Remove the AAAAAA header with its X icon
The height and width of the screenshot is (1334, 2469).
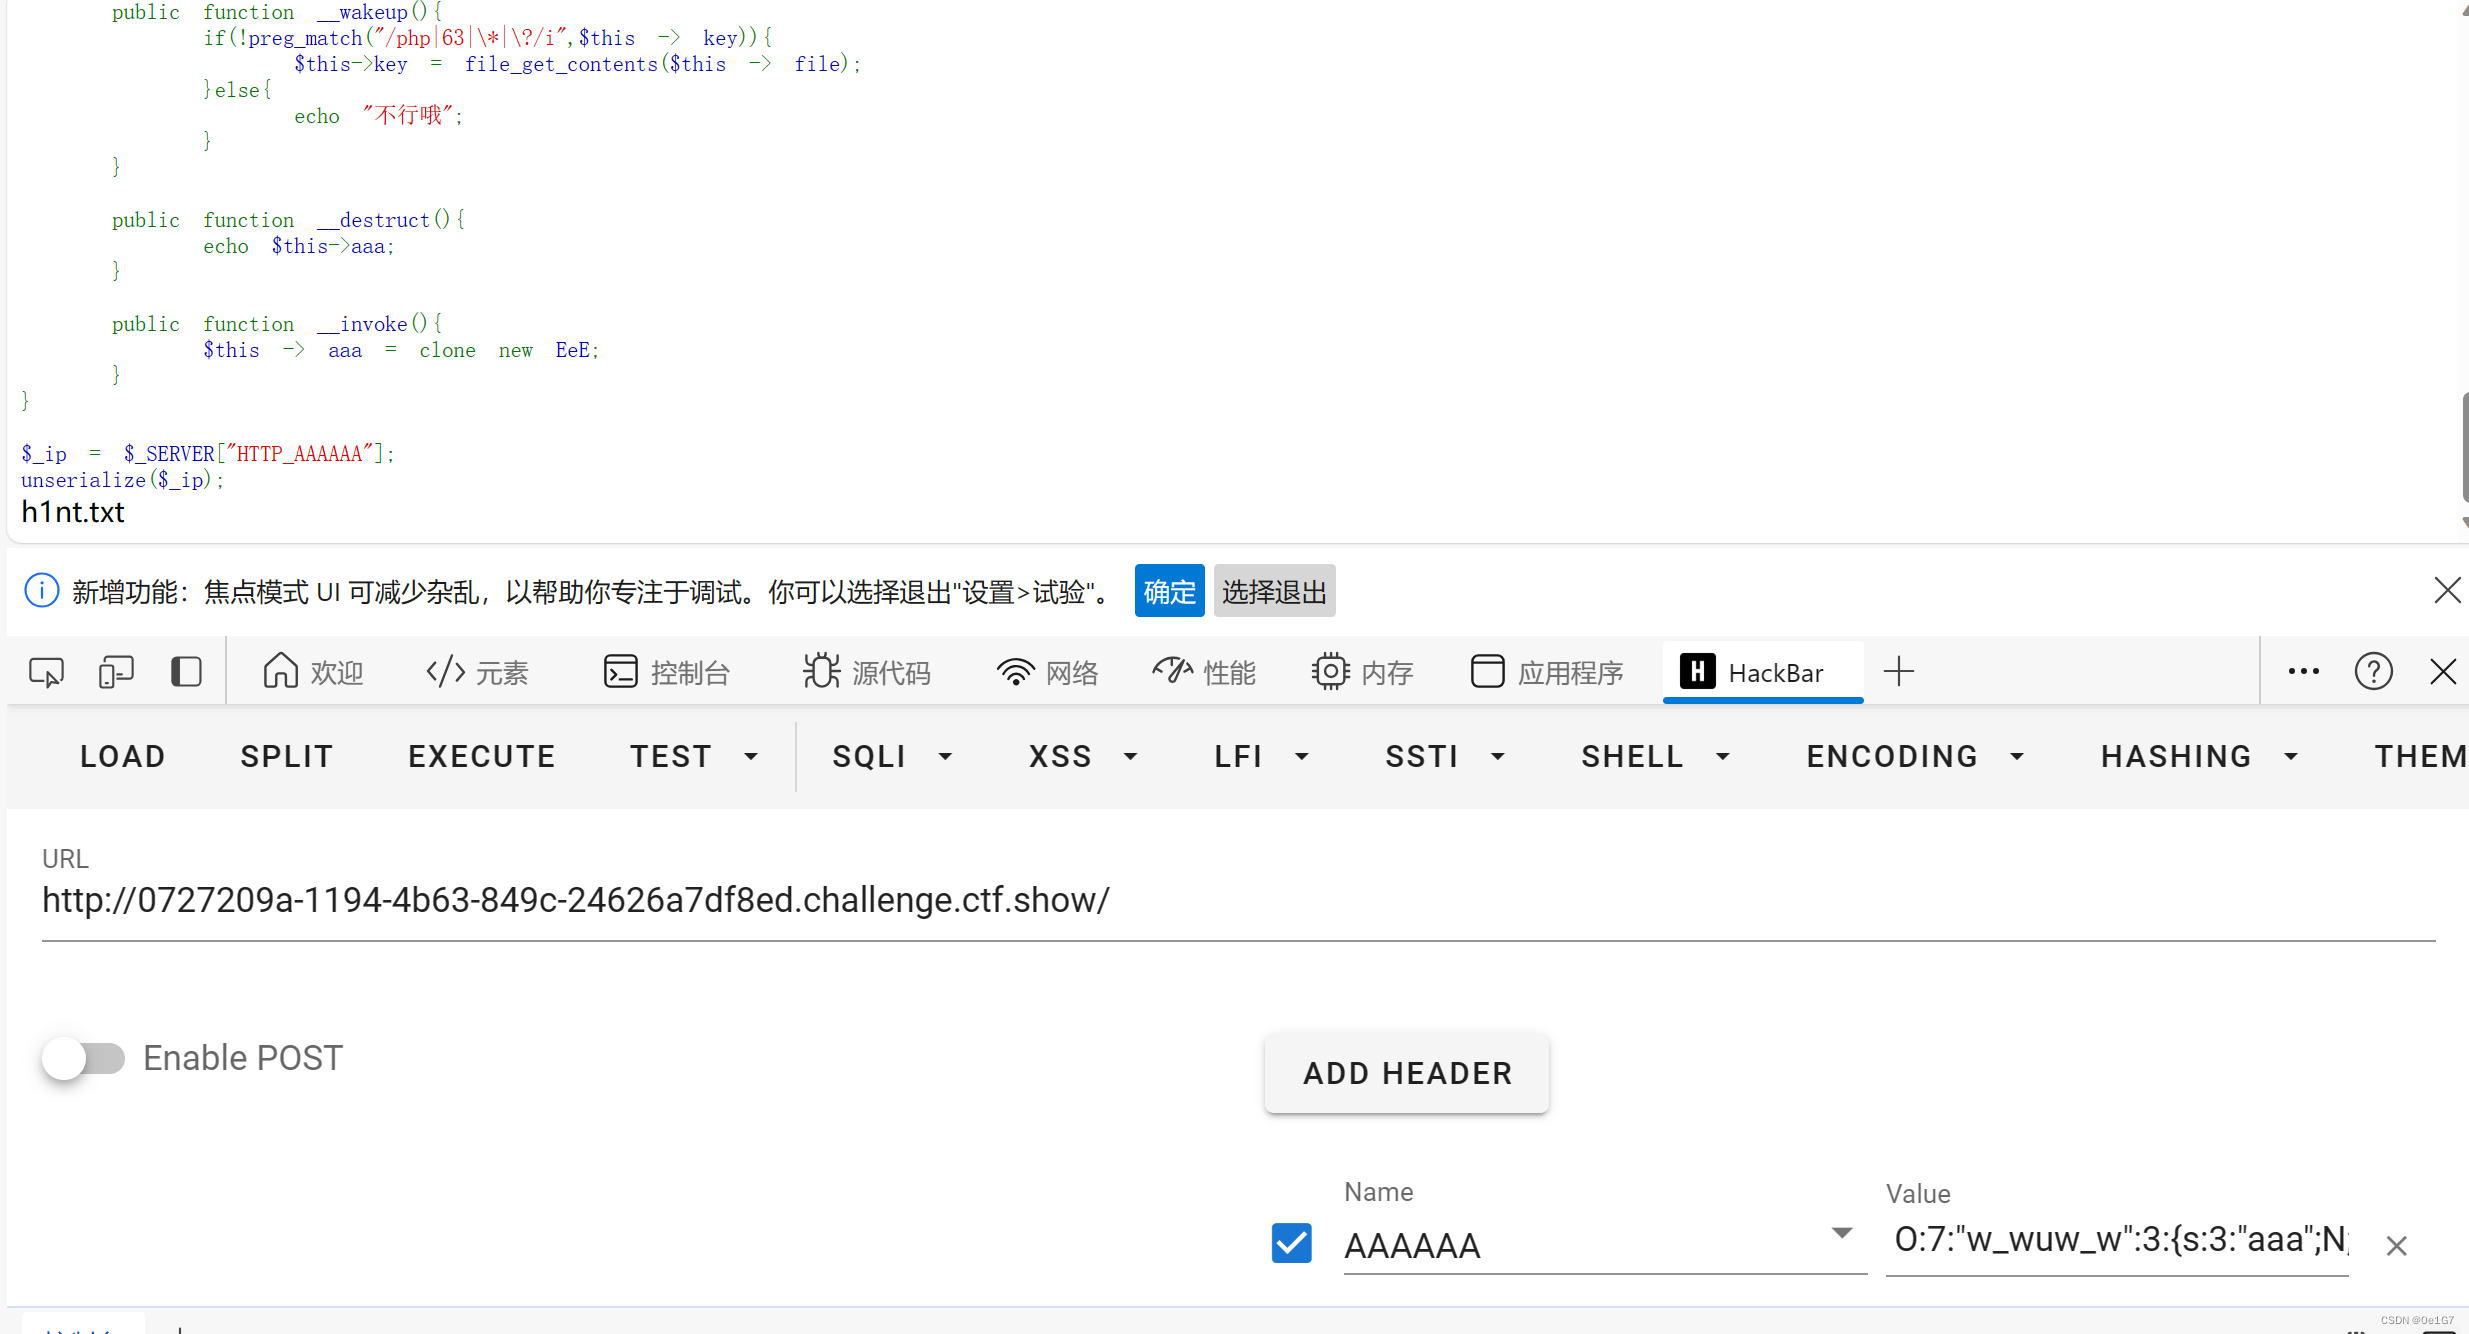(x=2396, y=1245)
